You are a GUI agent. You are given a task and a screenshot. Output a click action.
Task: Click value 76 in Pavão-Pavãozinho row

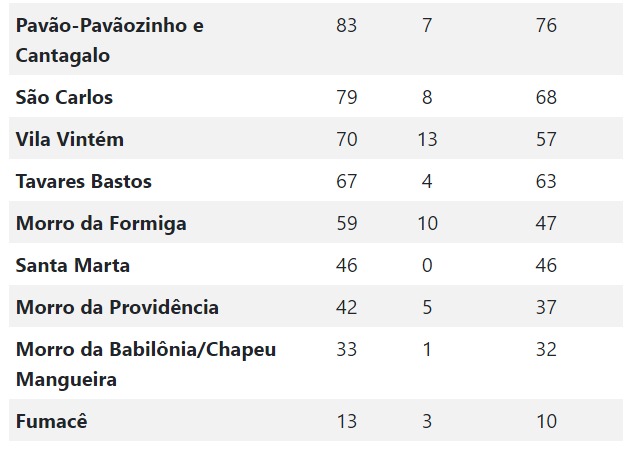tap(546, 26)
